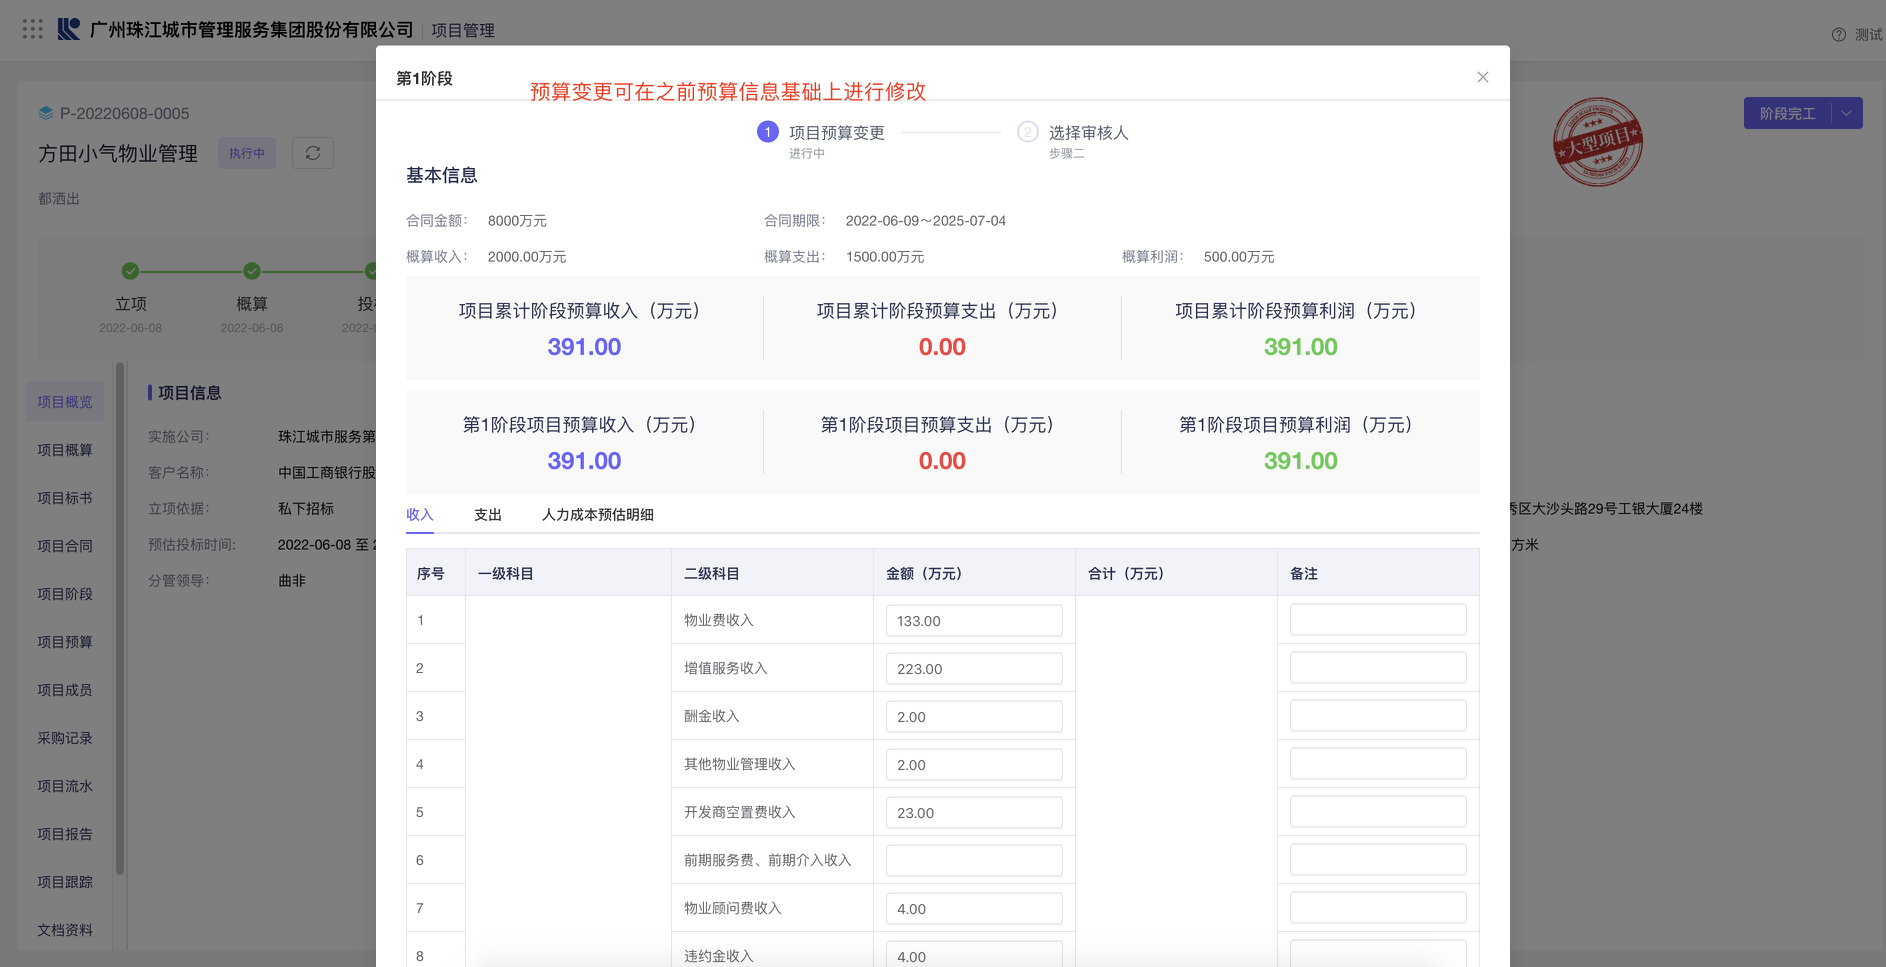Screen dimensions: 1886x967
Task: Click the 备注 field for 酬金收入
Action: coord(1378,715)
